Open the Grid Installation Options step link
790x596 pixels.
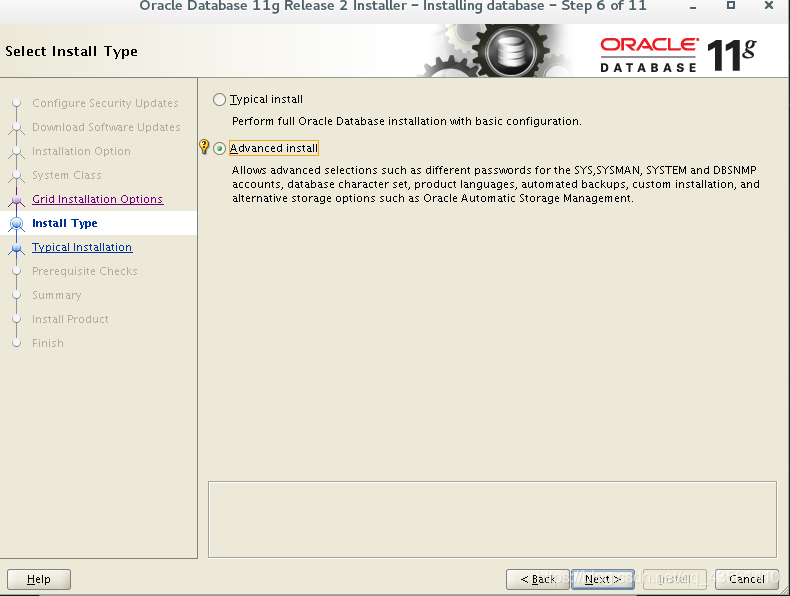click(x=98, y=199)
